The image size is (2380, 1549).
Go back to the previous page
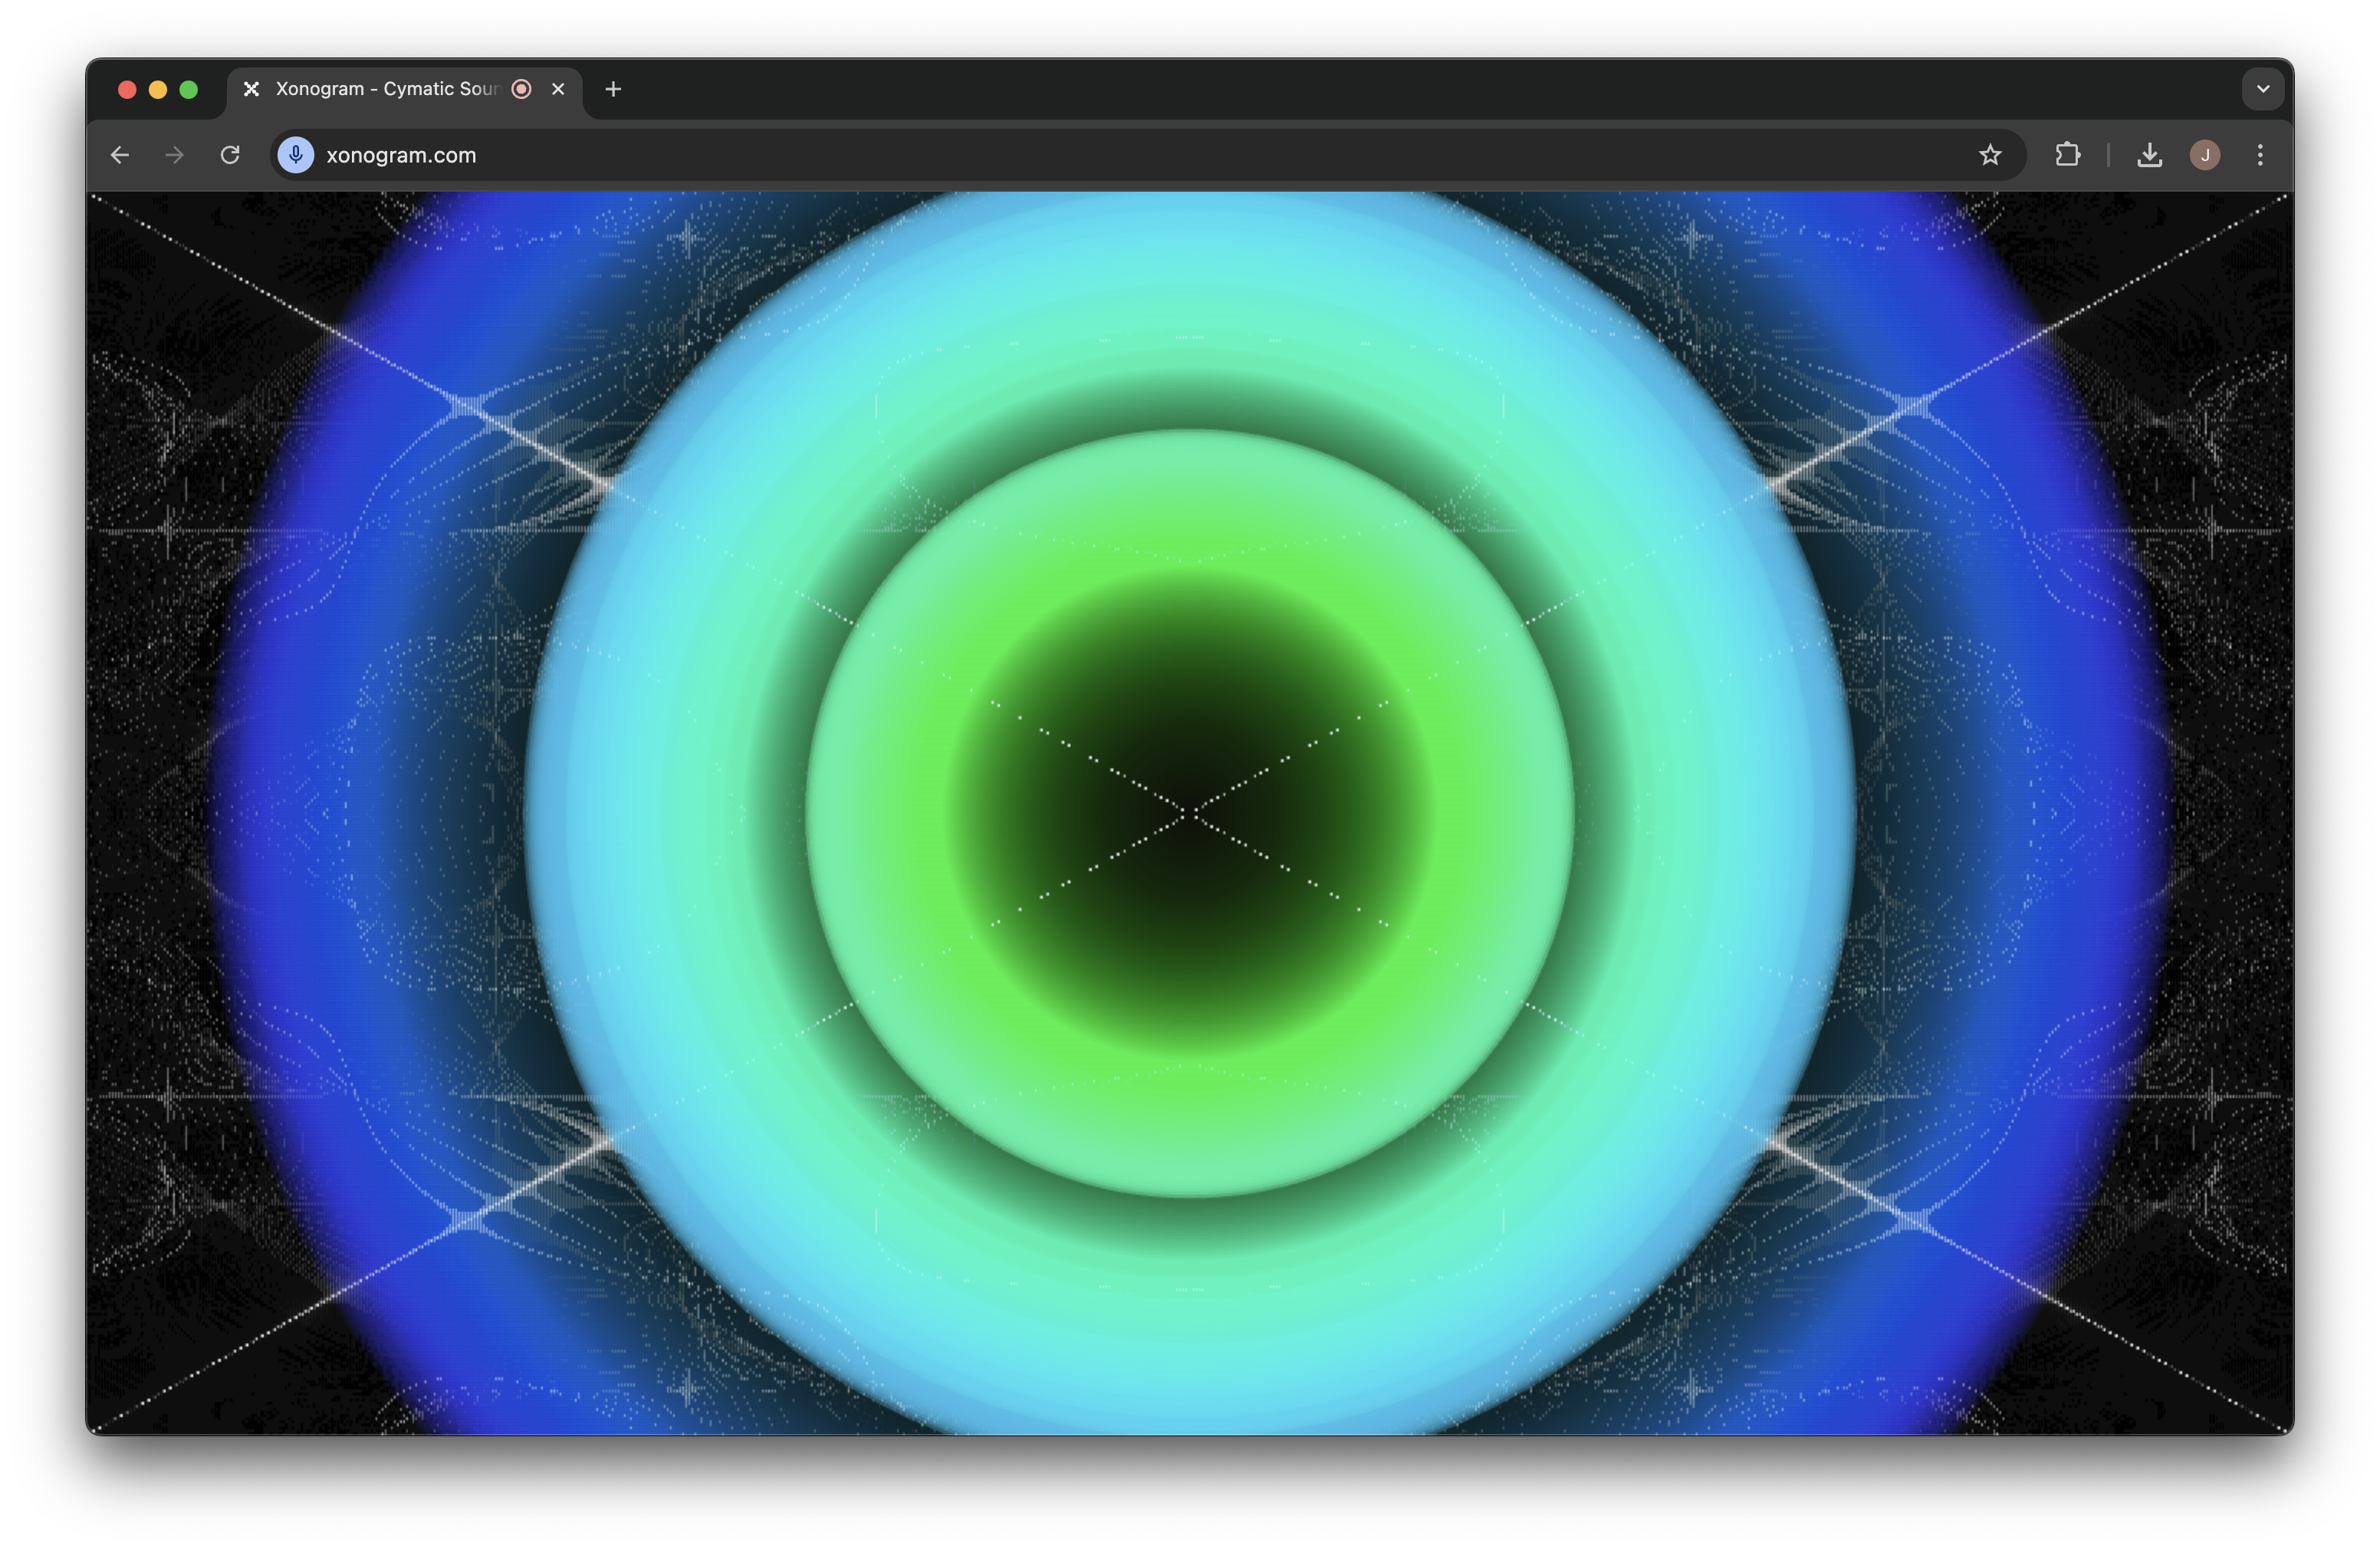click(120, 155)
